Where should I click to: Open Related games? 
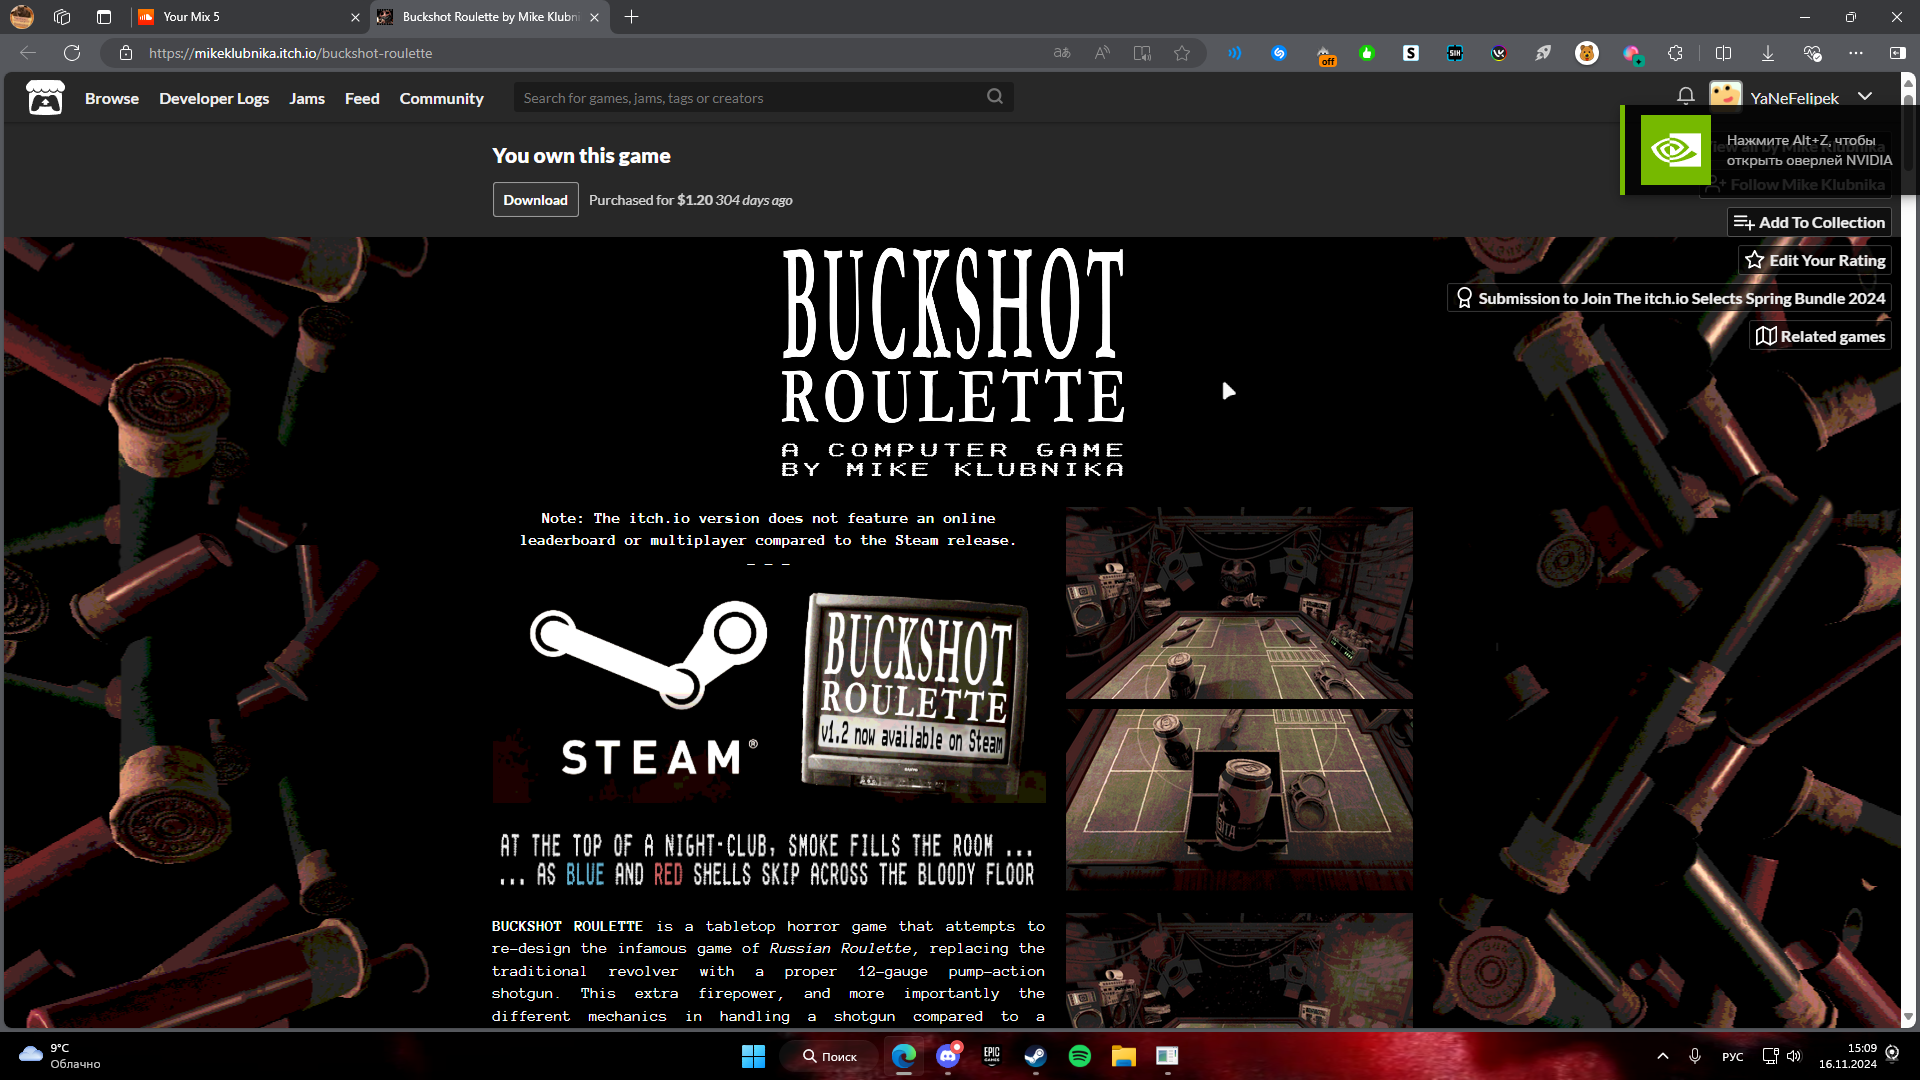[1820, 336]
